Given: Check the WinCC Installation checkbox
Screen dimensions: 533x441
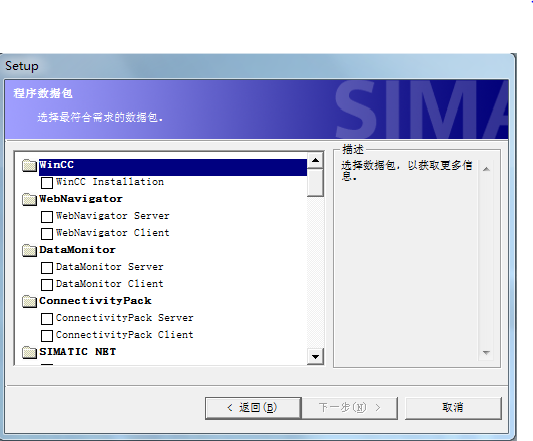Looking at the screenshot, I should tap(47, 183).
